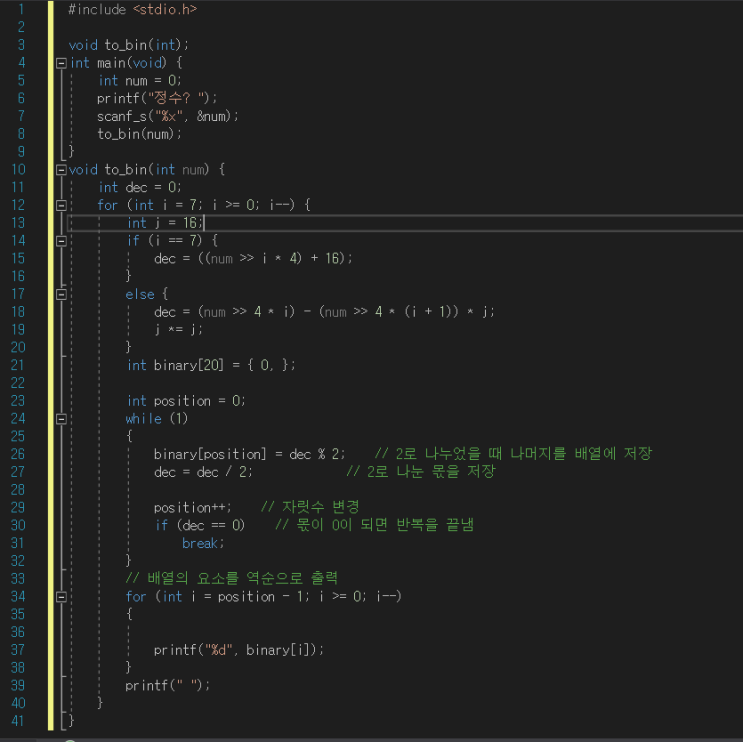This screenshot has height=742, width=743.
Task: Click the 'if (dec == 0)' condition
Action: (x=200, y=525)
